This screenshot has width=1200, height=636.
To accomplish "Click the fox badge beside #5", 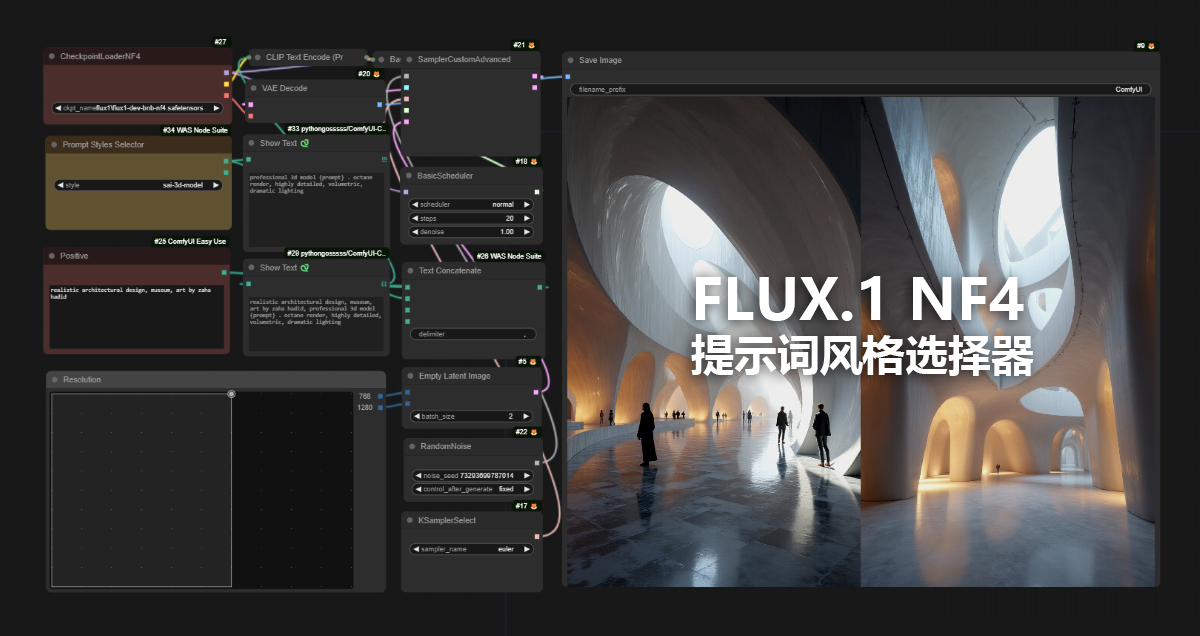I will pyautogui.click(x=535, y=361).
